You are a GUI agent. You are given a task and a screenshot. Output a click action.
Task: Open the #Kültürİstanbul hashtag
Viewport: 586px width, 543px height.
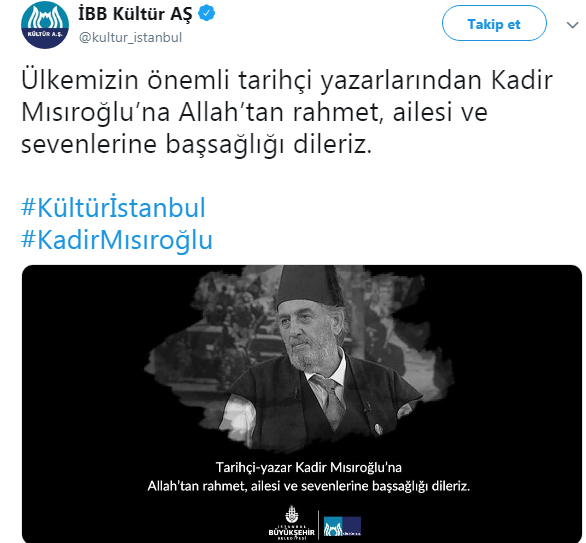pos(113,207)
